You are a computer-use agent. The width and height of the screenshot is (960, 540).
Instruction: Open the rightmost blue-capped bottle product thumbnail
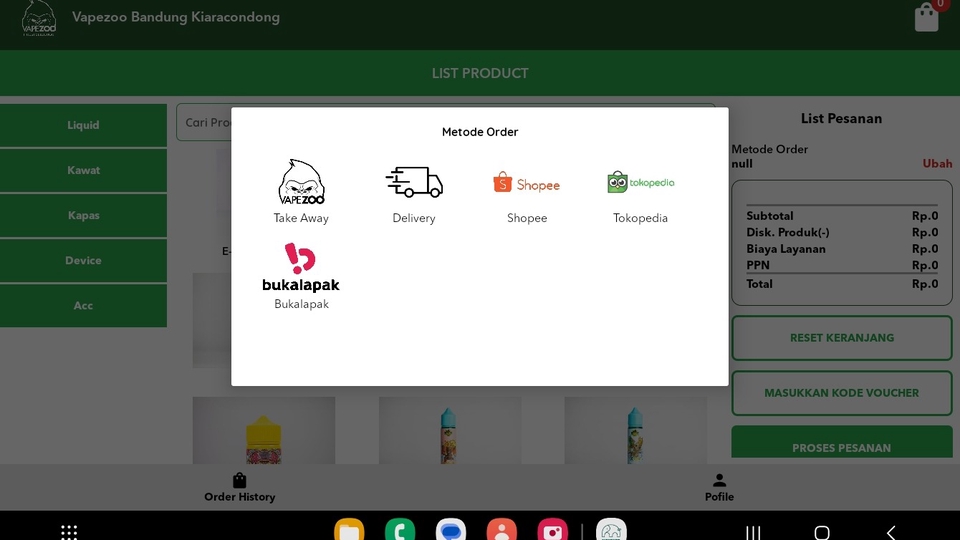click(x=636, y=430)
